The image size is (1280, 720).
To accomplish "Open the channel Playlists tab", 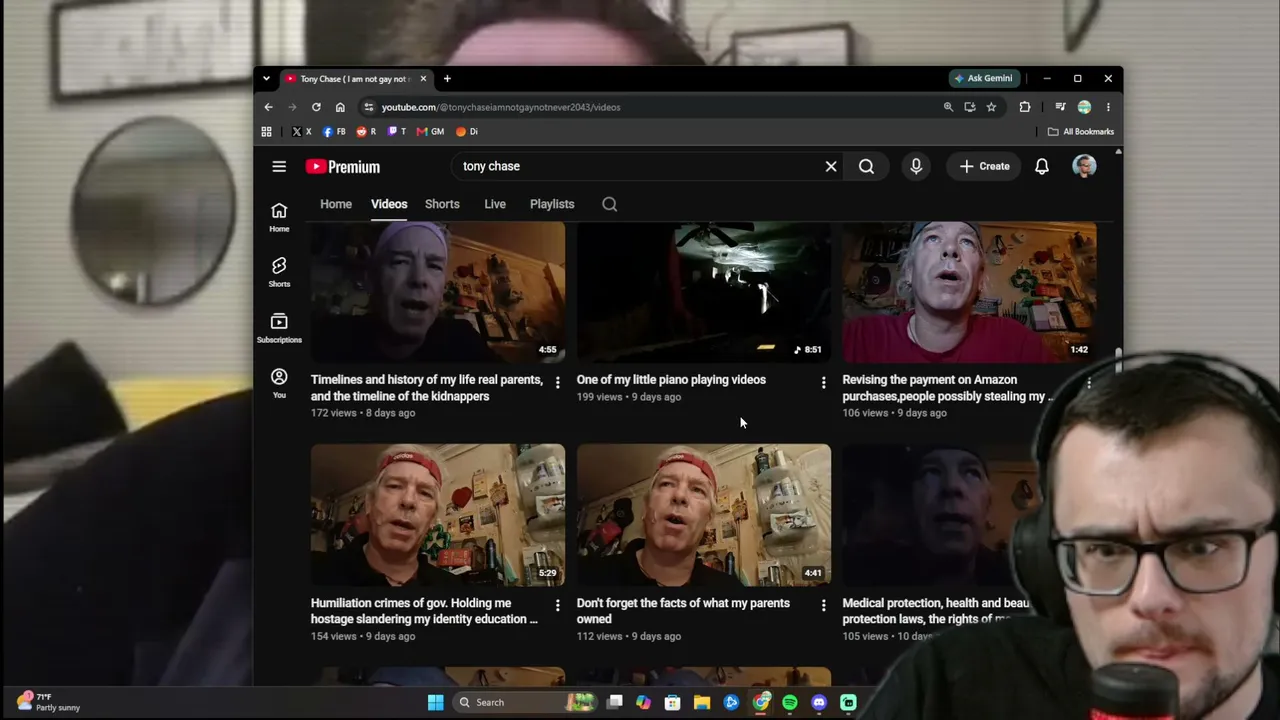I will pos(552,204).
